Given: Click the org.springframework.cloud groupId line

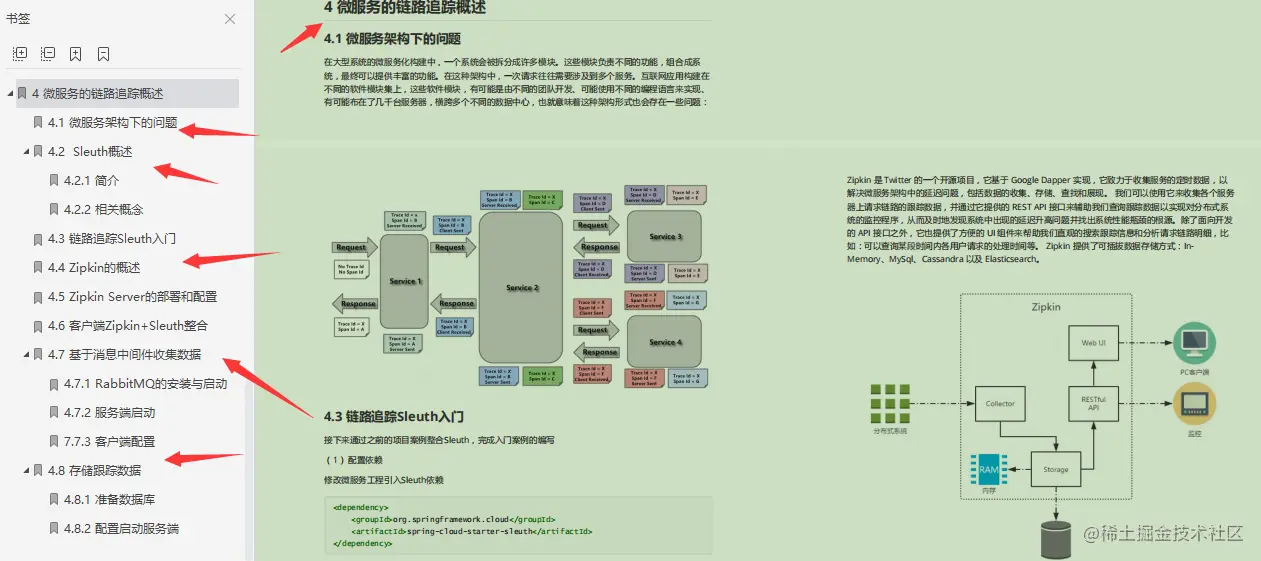Looking at the screenshot, I should point(453,519).
